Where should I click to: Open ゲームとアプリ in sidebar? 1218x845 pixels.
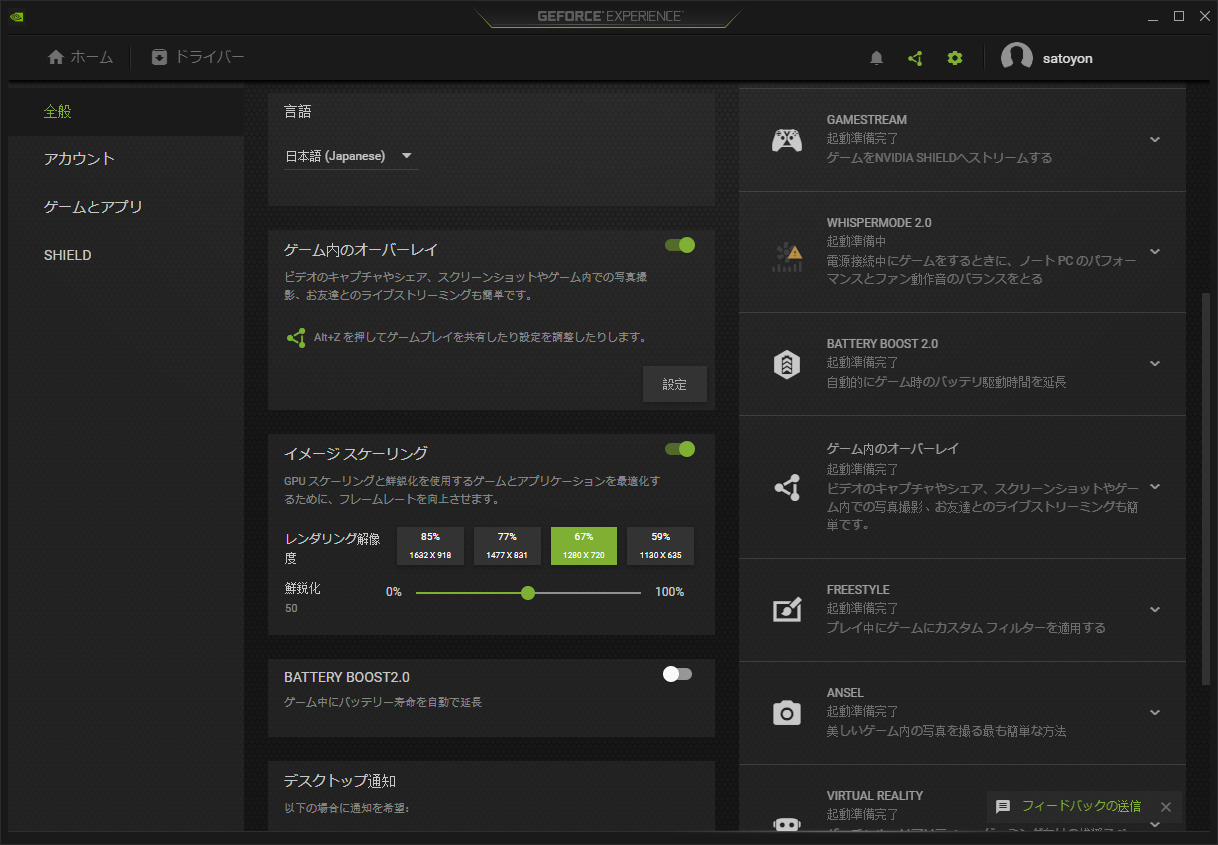(126, 207)
